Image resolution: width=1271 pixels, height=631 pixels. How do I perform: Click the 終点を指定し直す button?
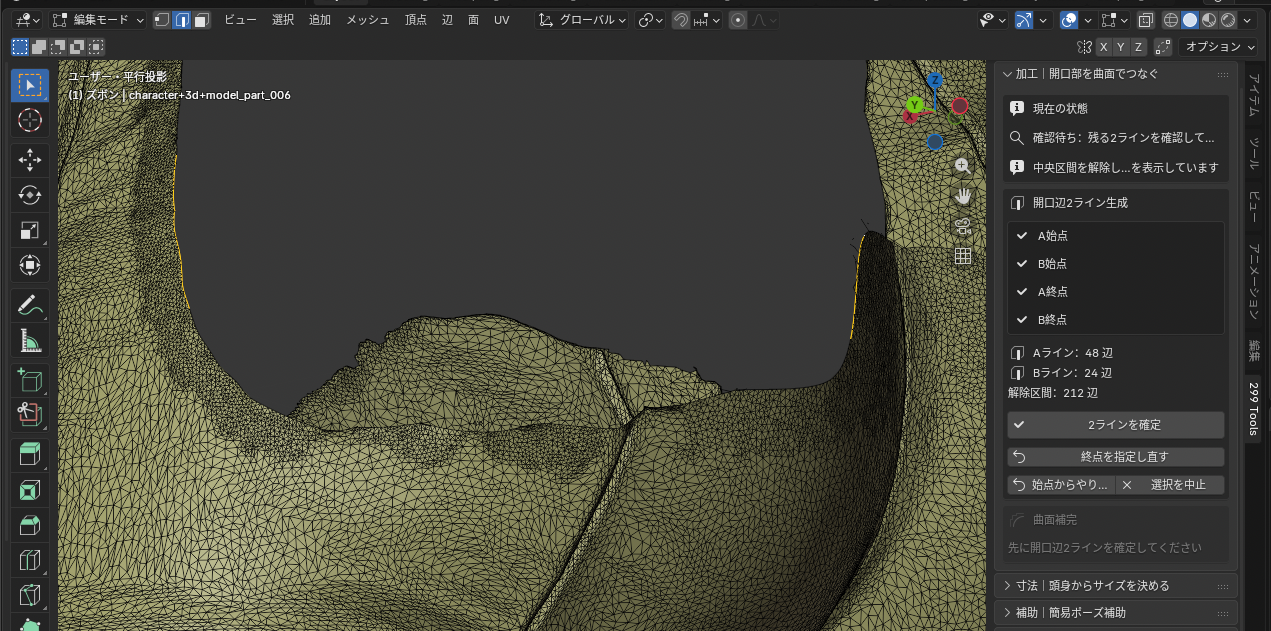pos(1116,457)
